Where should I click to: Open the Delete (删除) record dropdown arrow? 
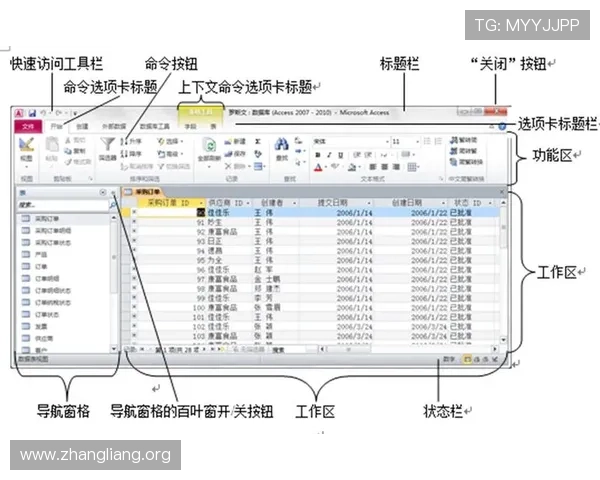point(249,166)
